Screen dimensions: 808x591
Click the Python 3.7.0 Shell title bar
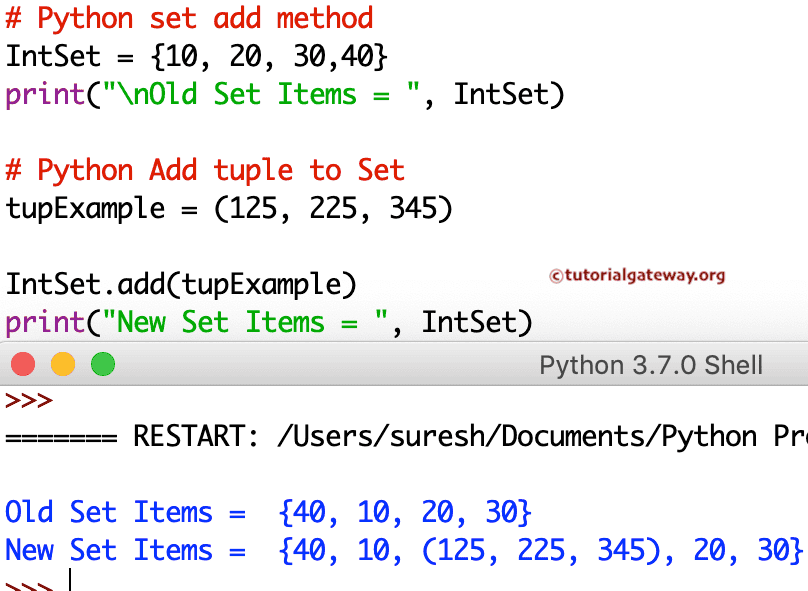651,364
